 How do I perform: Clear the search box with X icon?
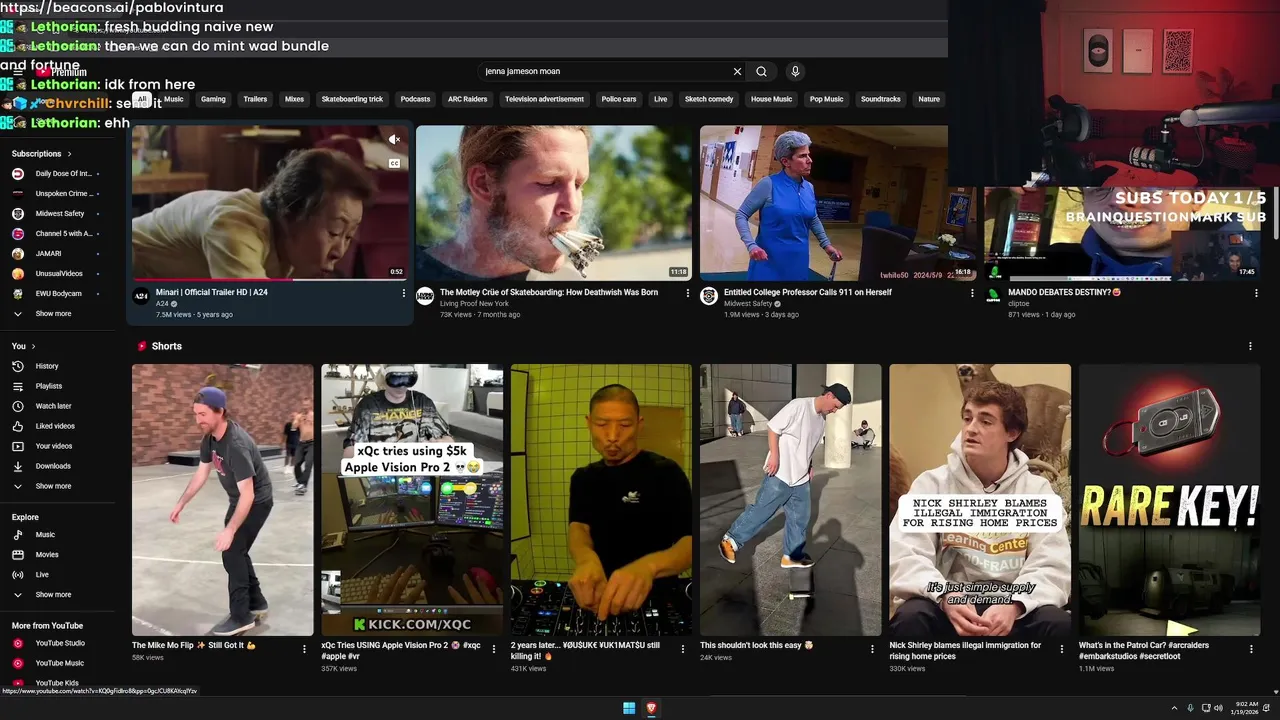pyautogui.click(x=737, y=71)
